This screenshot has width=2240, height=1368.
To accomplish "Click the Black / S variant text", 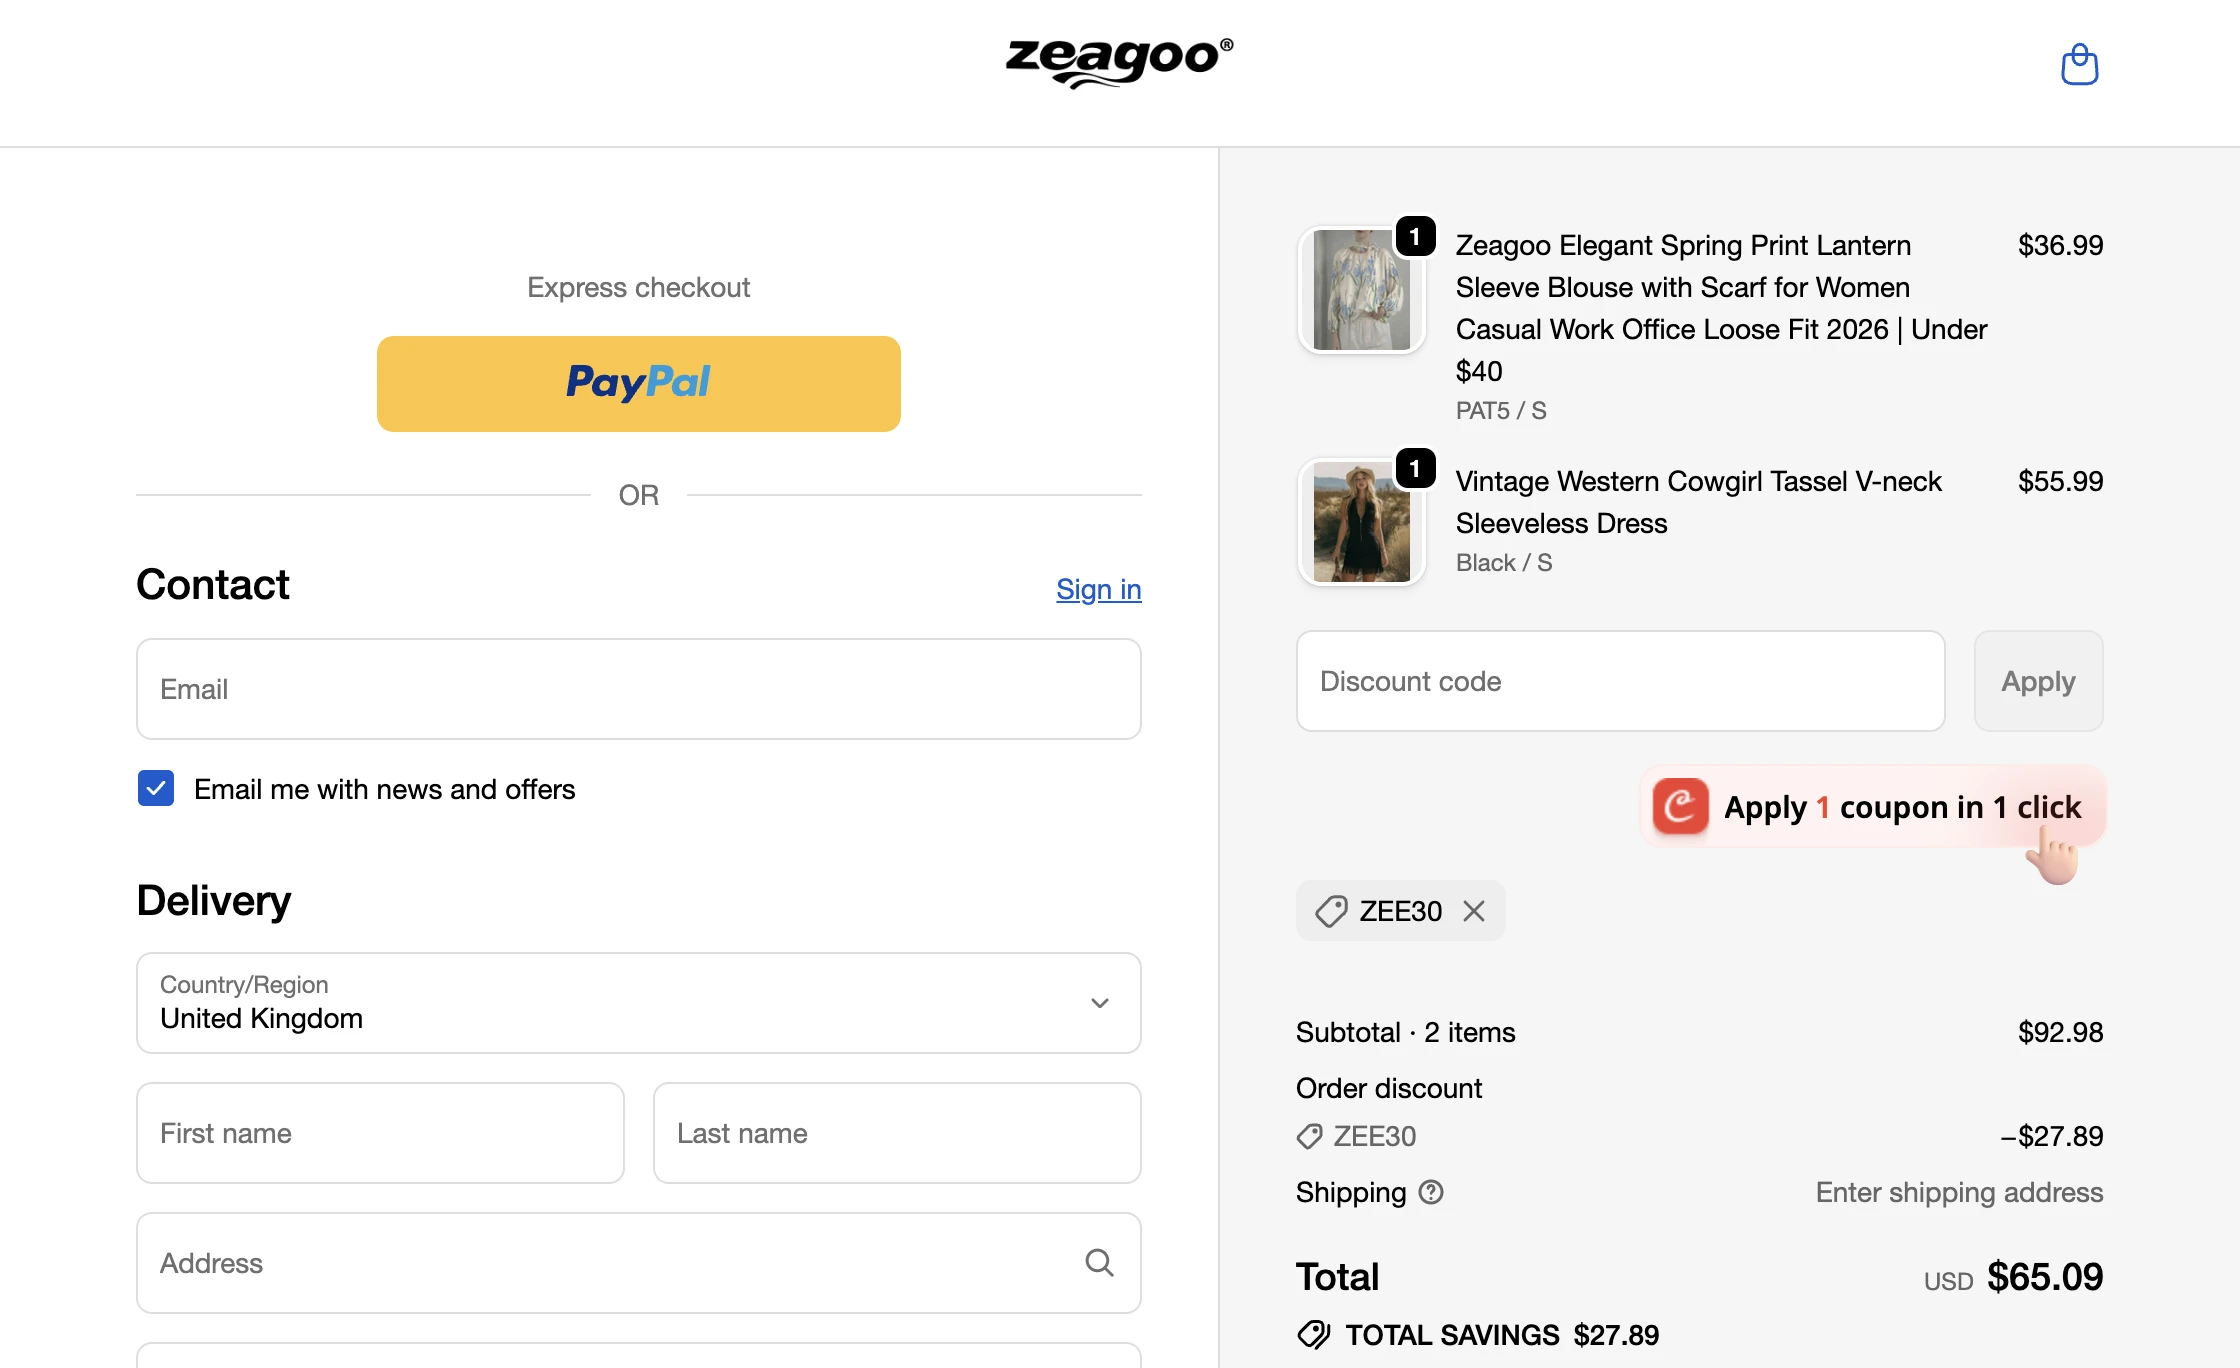I will pyautogui.click(x=1504, y=563).
